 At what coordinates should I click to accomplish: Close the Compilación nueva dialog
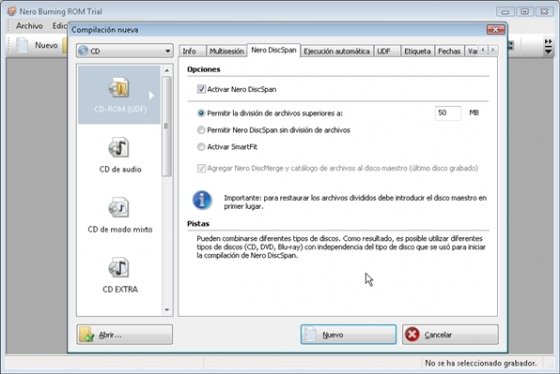pos(496,30)
